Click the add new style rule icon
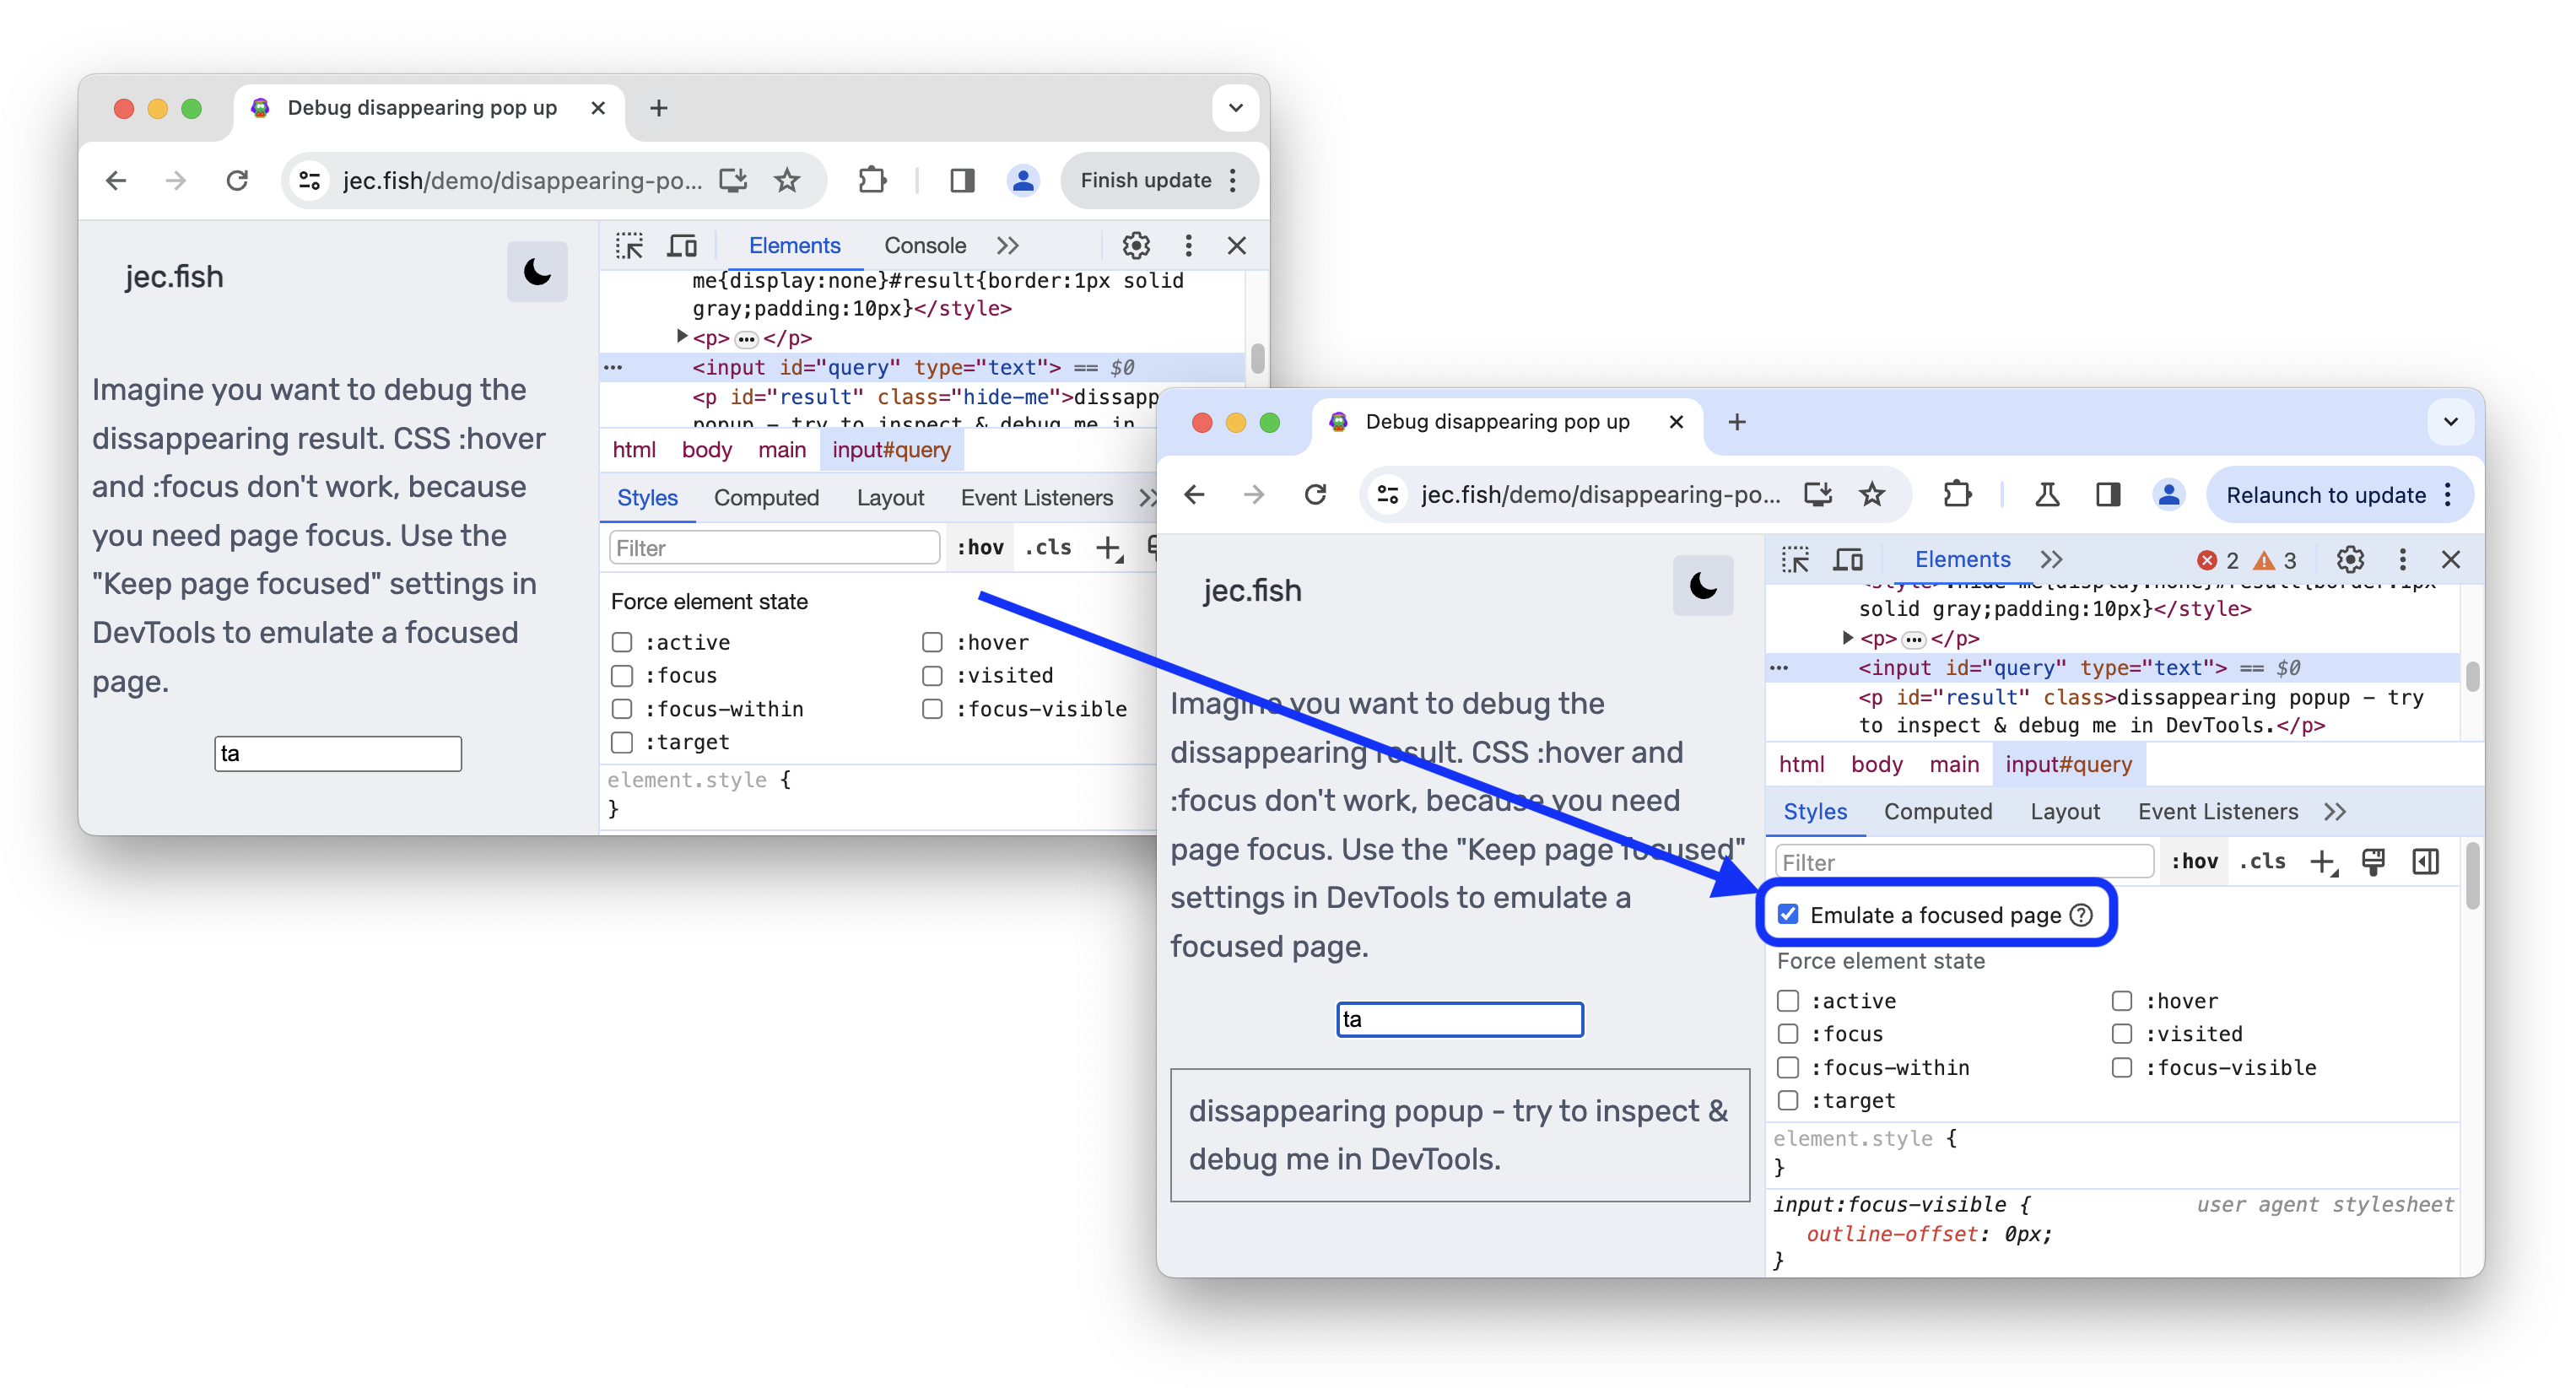 [x=2319, y=861]
